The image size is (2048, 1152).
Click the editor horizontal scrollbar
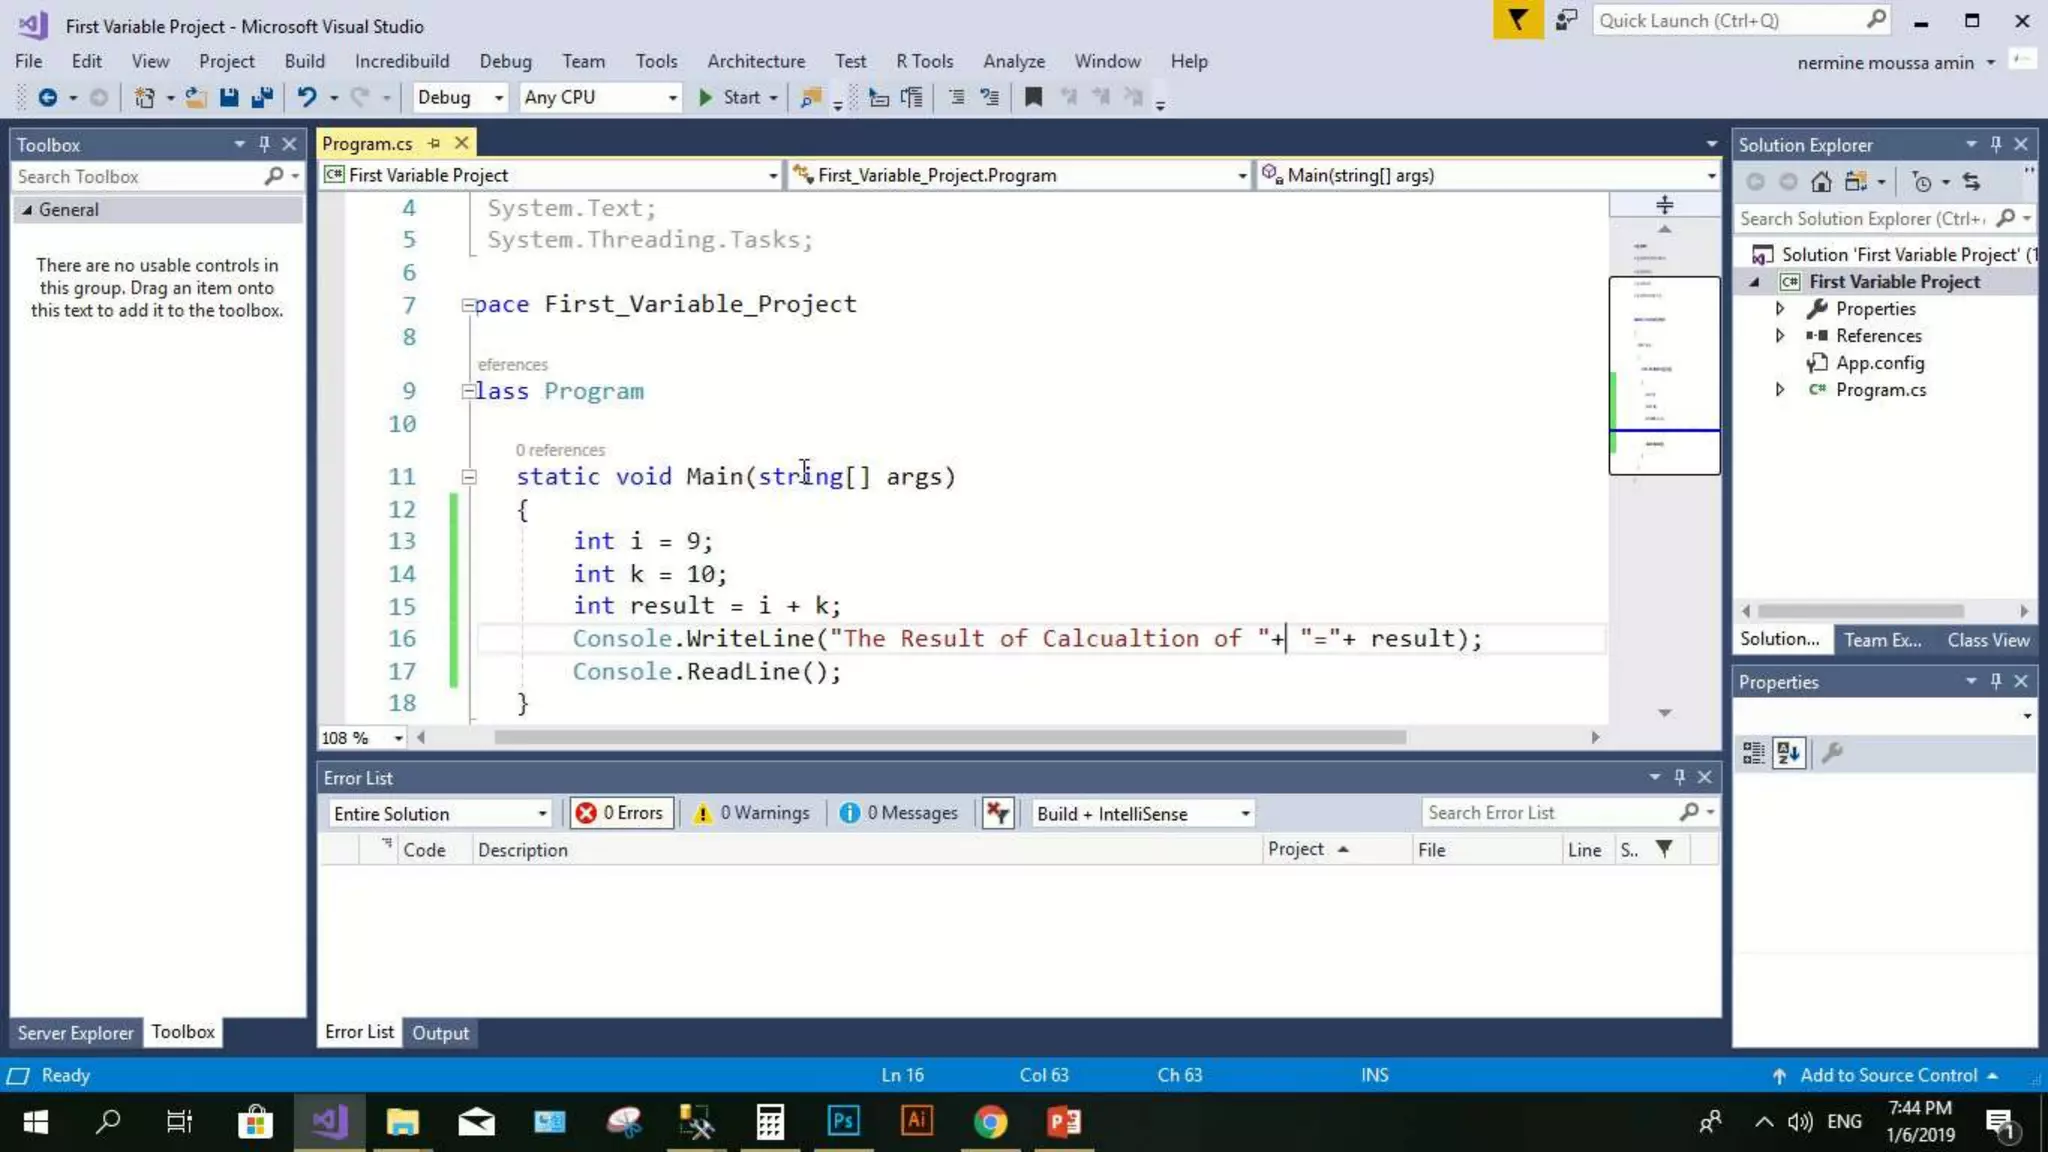point(949,737)
